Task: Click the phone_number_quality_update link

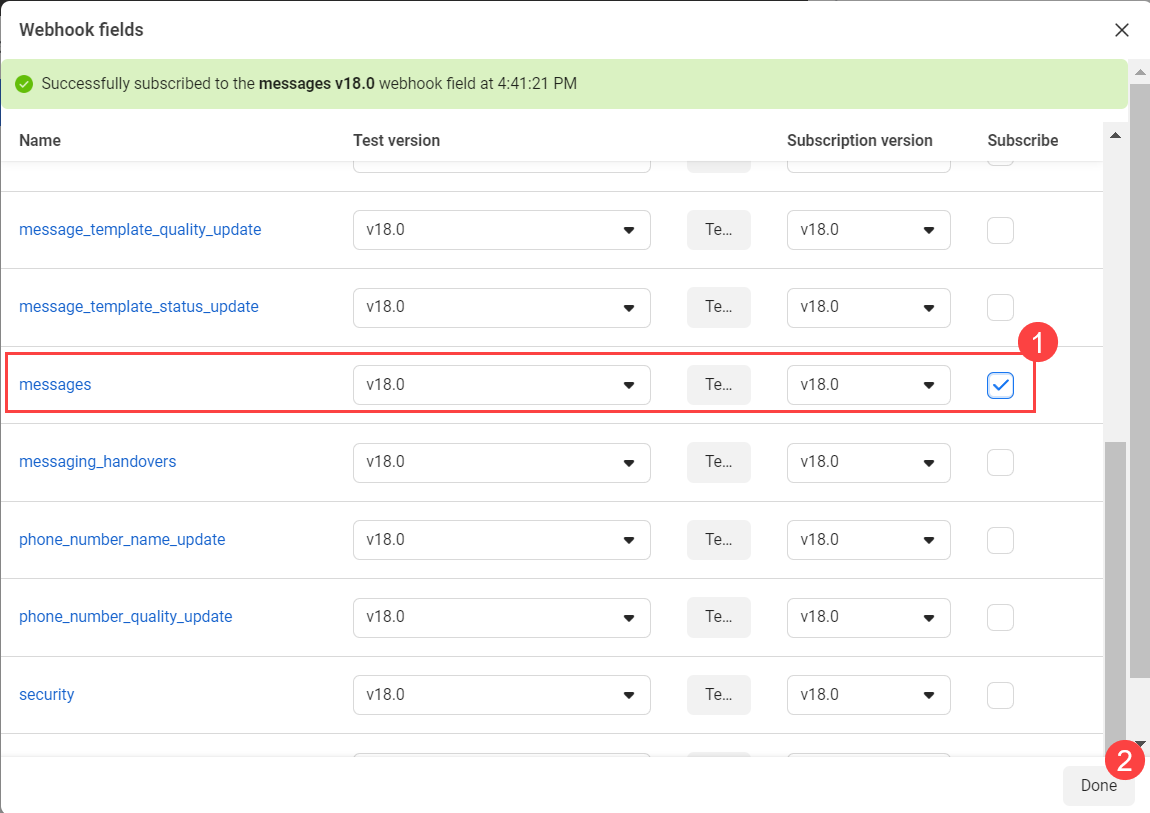Action: tap(125, 616)
